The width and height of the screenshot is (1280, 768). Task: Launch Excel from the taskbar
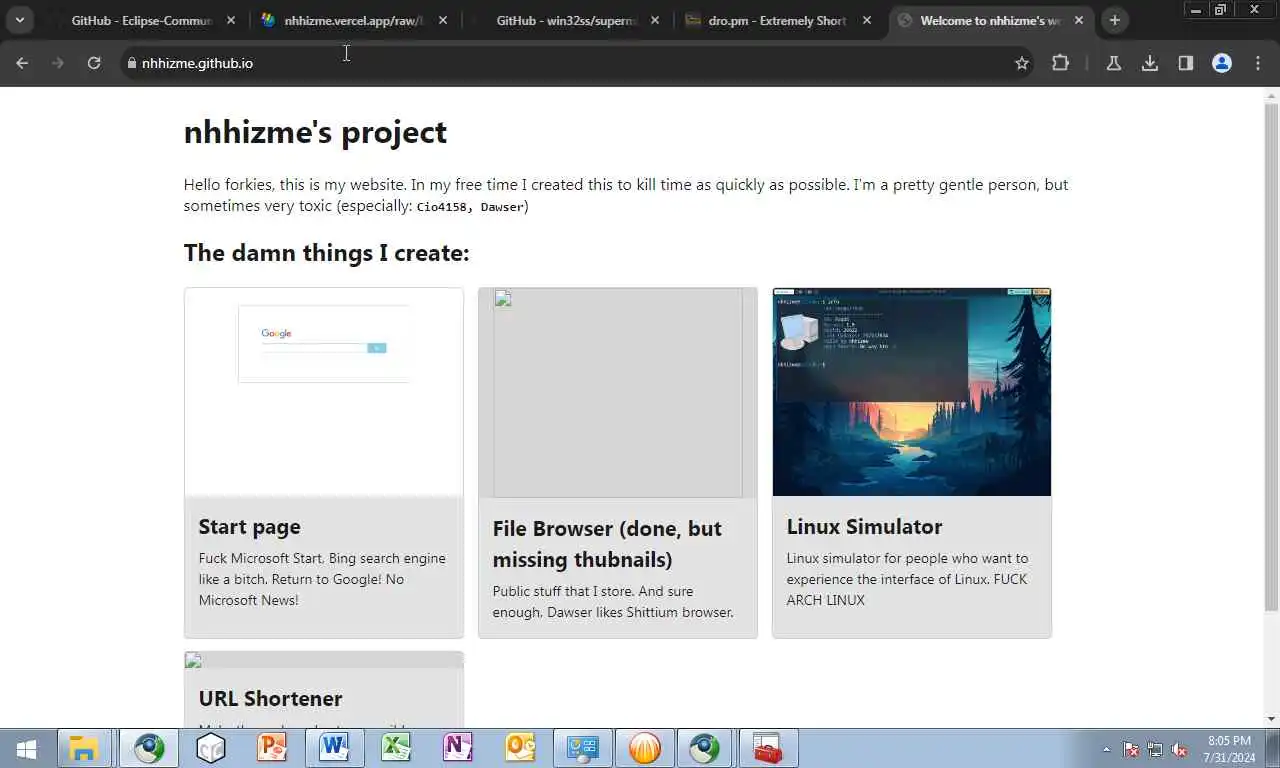tap(396, 748)
